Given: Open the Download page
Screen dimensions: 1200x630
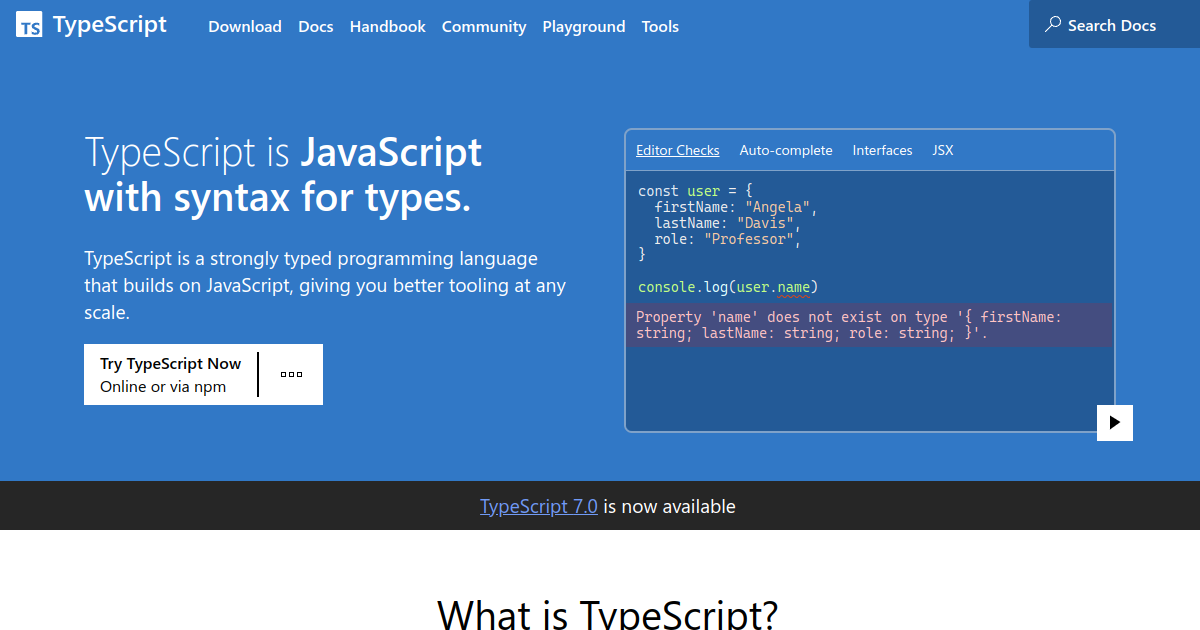Looking at the screenshot, I should click(x=245, y=27).
